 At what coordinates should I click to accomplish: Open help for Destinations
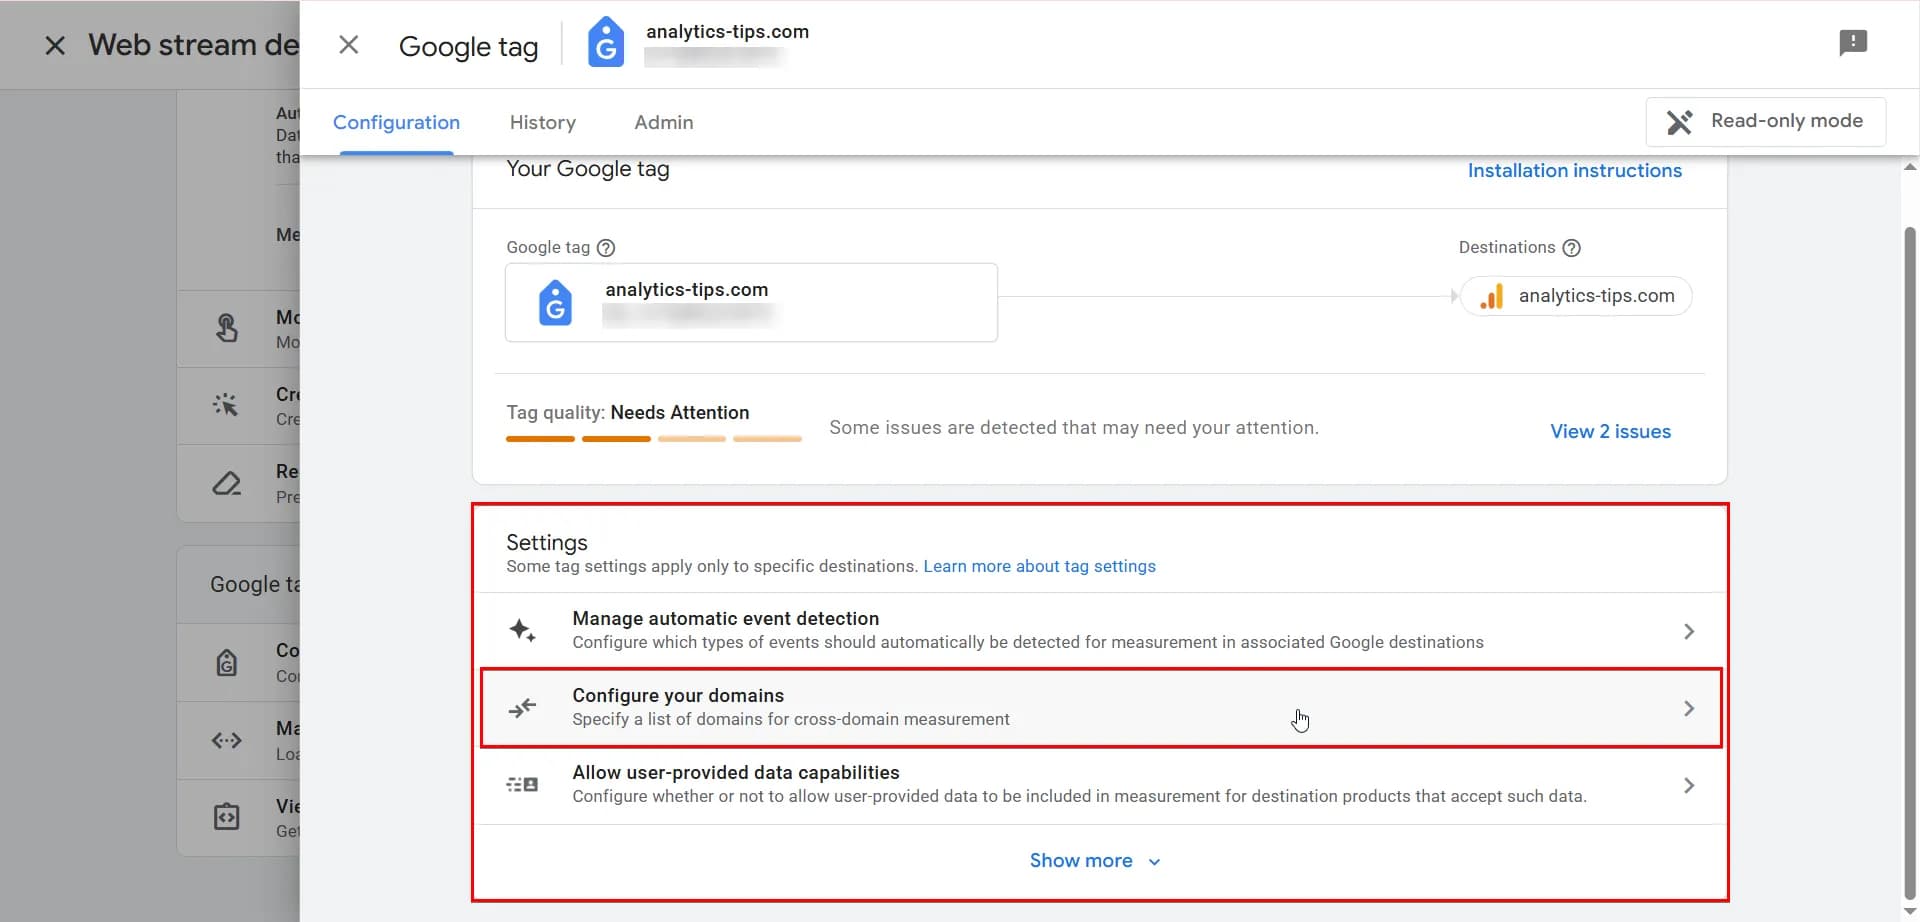tap(1572, 247)
